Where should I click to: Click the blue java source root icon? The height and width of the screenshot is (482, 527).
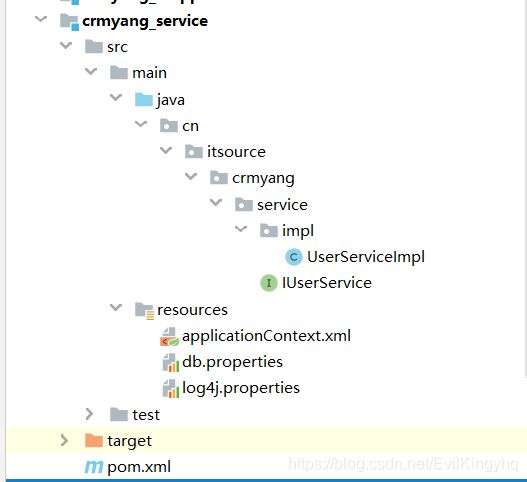click(144, 99)
